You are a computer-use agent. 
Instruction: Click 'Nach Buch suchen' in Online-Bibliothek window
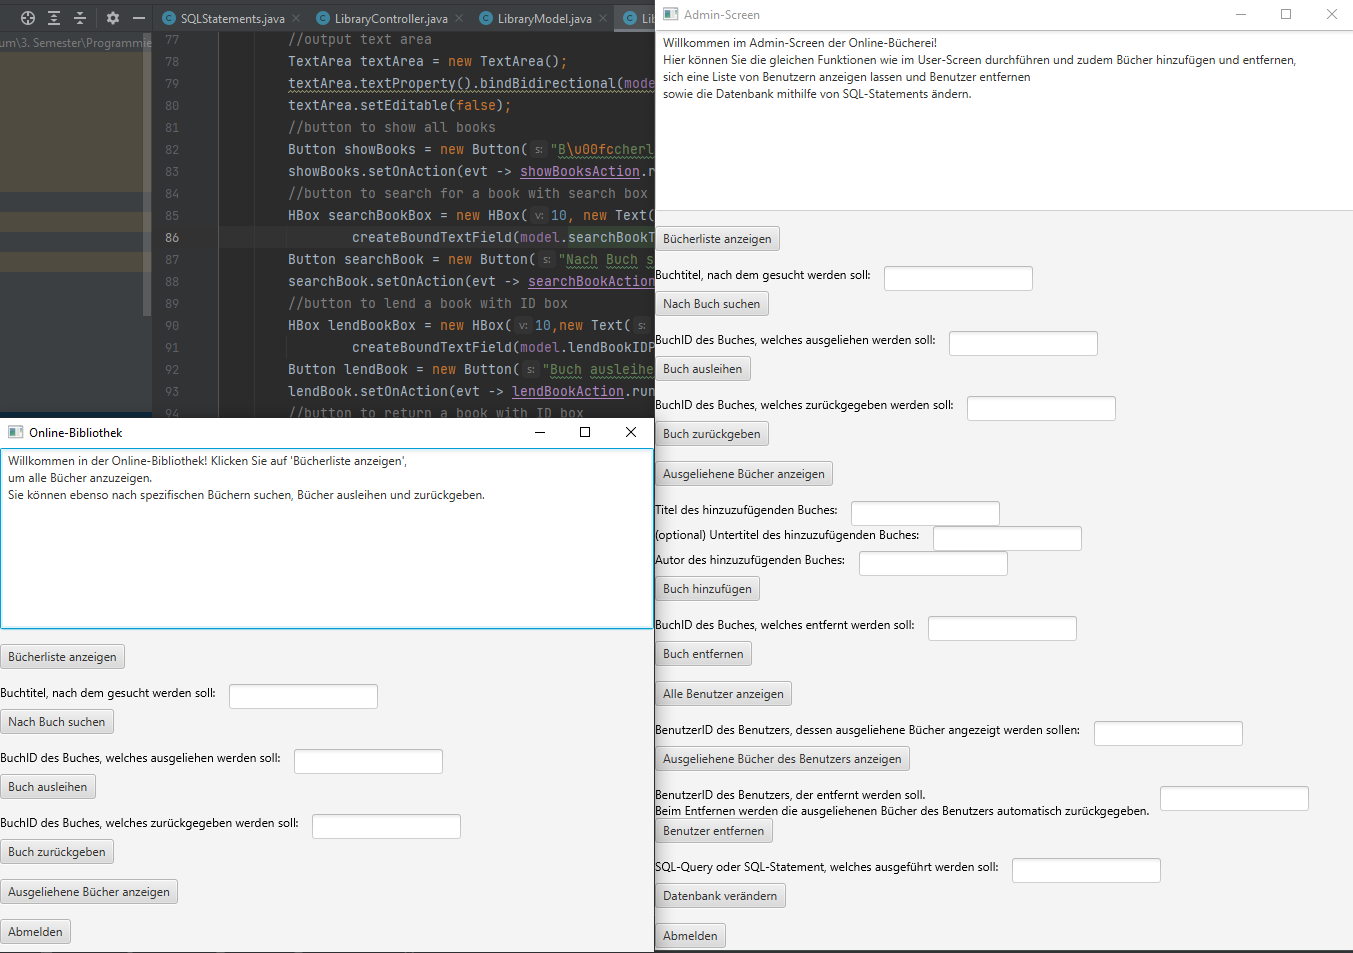(x=57, y=722)
